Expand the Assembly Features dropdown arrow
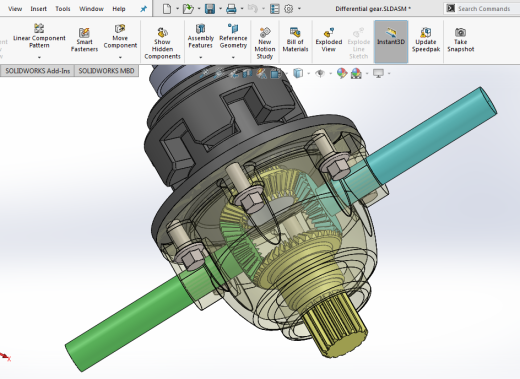The height and width of the screenshot is (379, 520). [x=200, y=57]
